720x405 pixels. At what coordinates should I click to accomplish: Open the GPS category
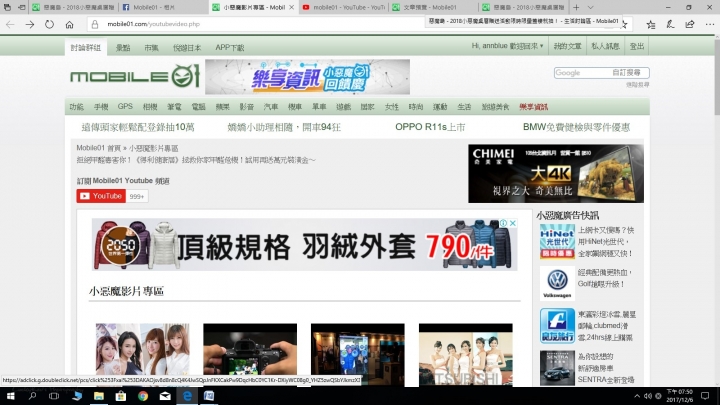tap(125, 107)
